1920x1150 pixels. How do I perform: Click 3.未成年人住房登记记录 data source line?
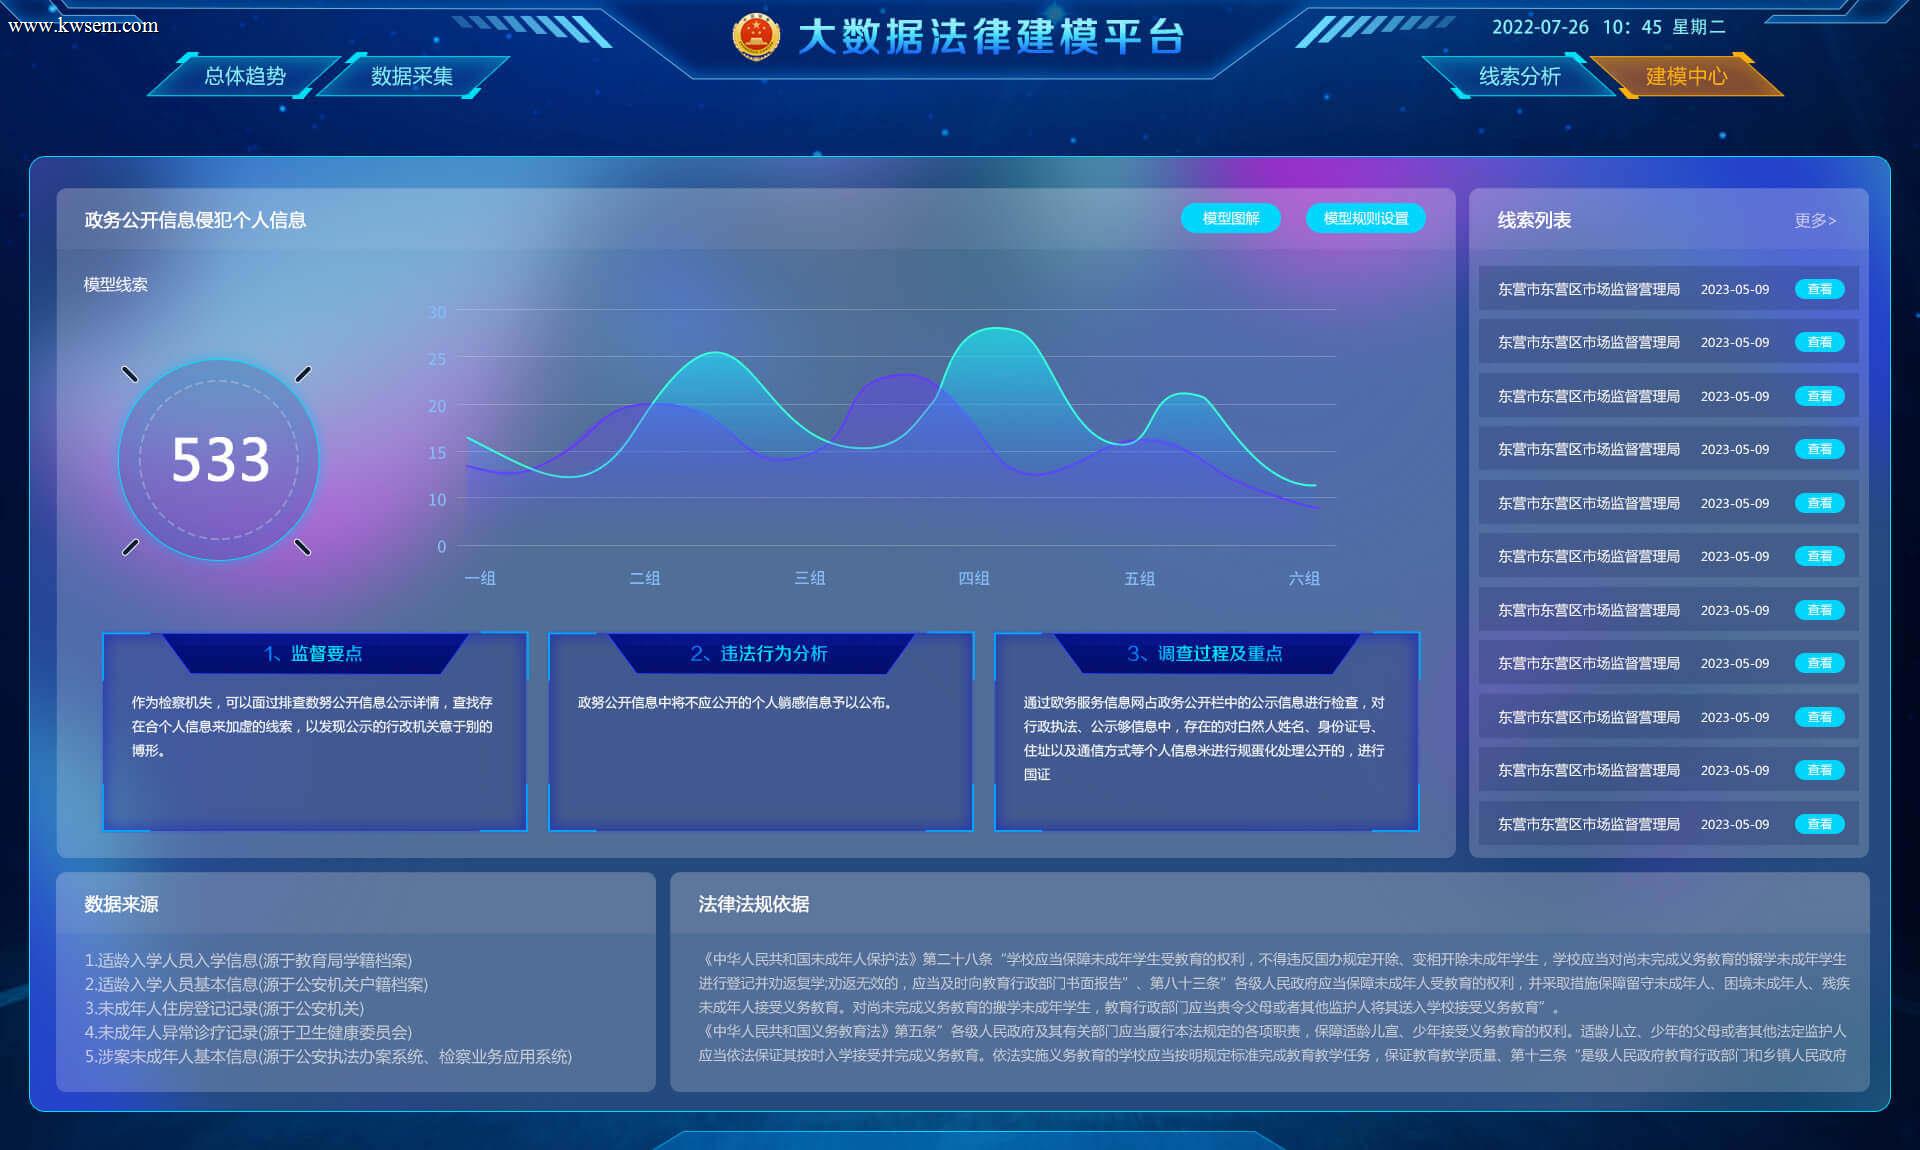click(224, 1008)
